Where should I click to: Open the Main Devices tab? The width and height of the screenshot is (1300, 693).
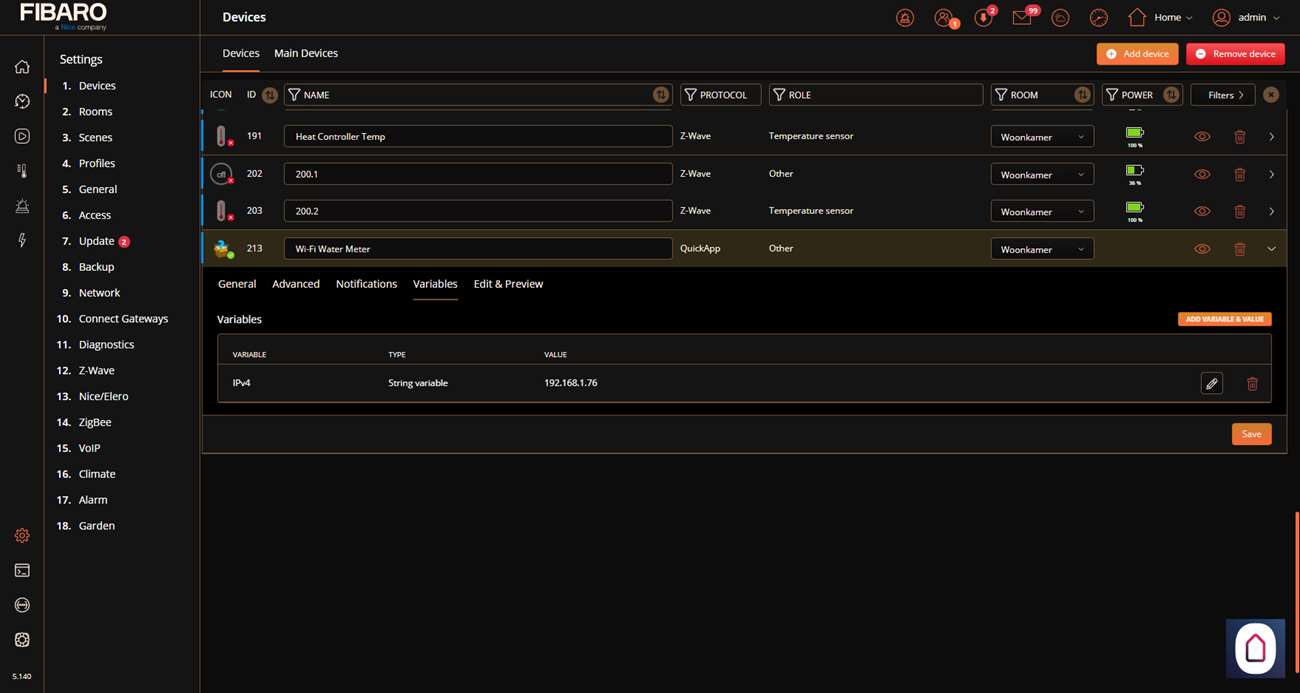coord(306,53)
